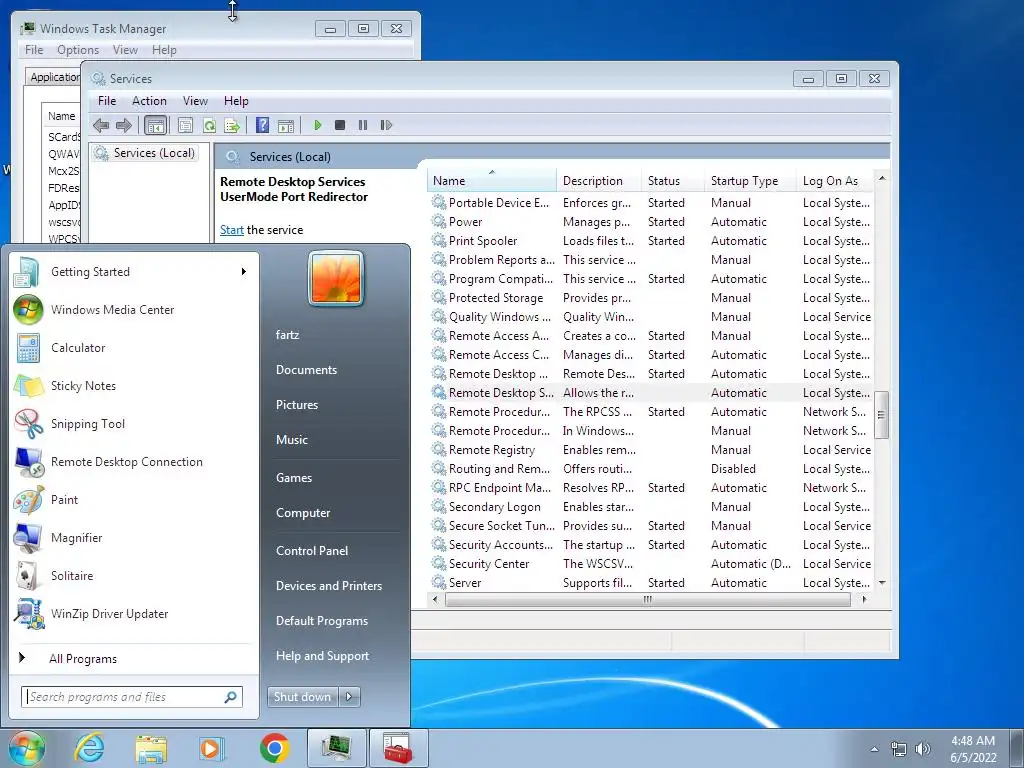This screenshot has height=768, width=1024.
Task: Click the Restart Service toolbar icon
Action: point(387,125)
